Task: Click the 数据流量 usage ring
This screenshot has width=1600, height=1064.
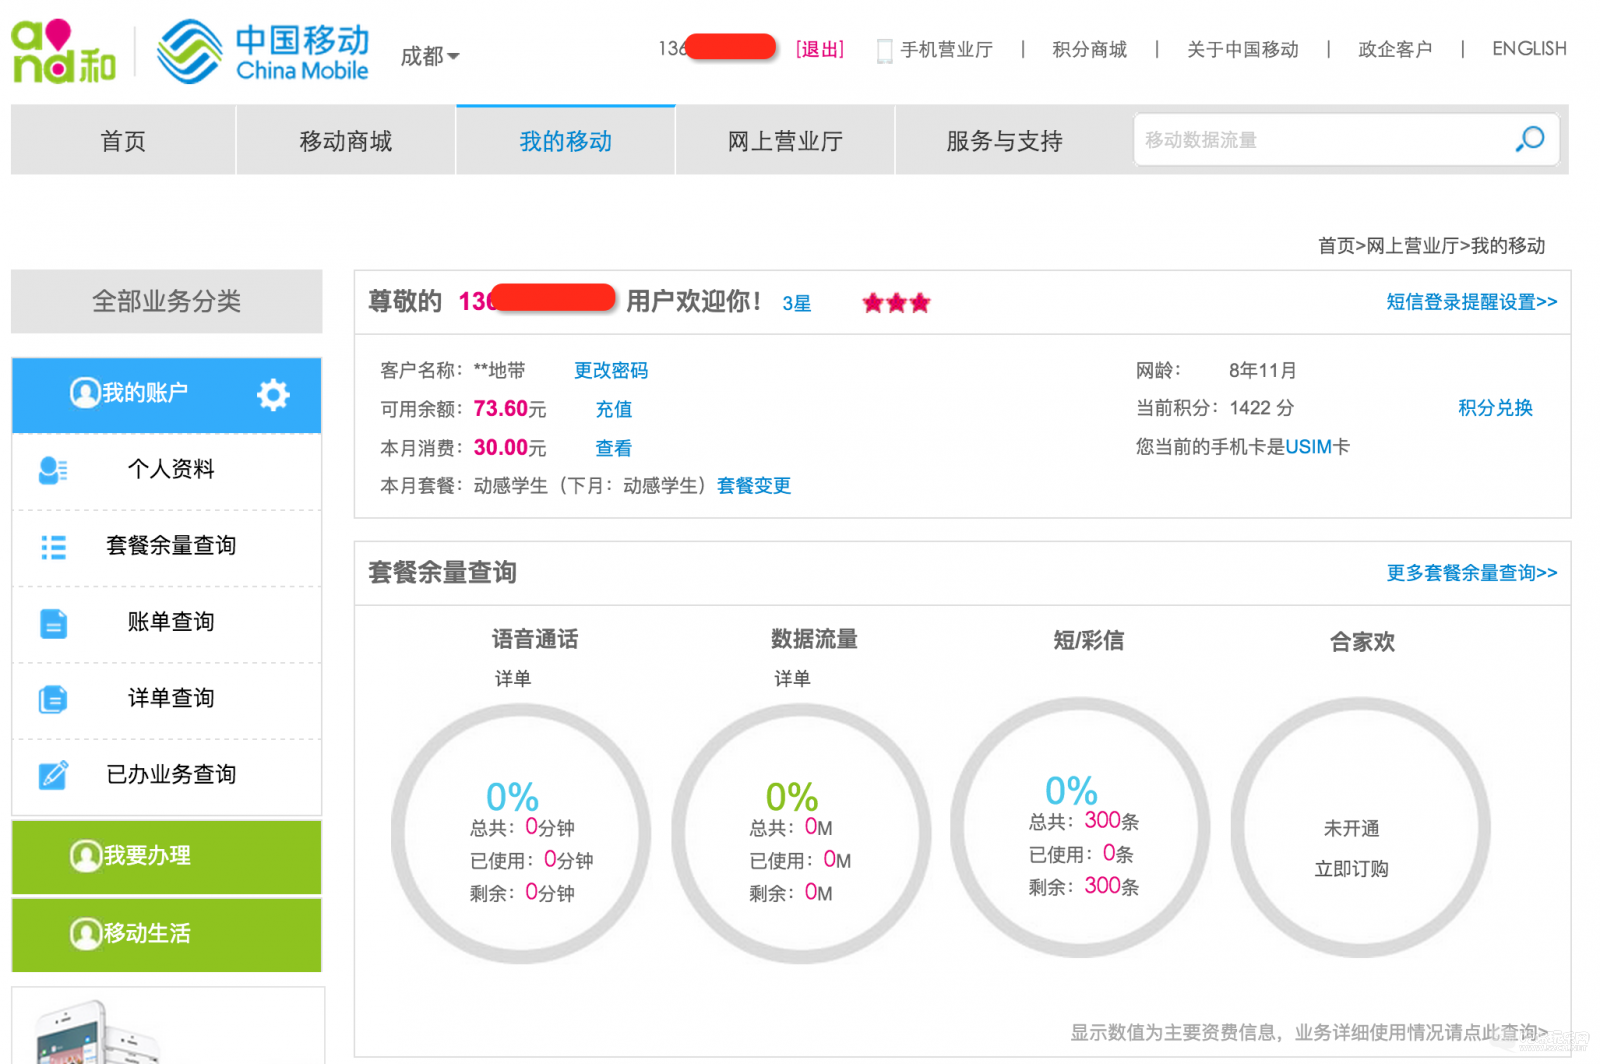Action: point(801,833)
